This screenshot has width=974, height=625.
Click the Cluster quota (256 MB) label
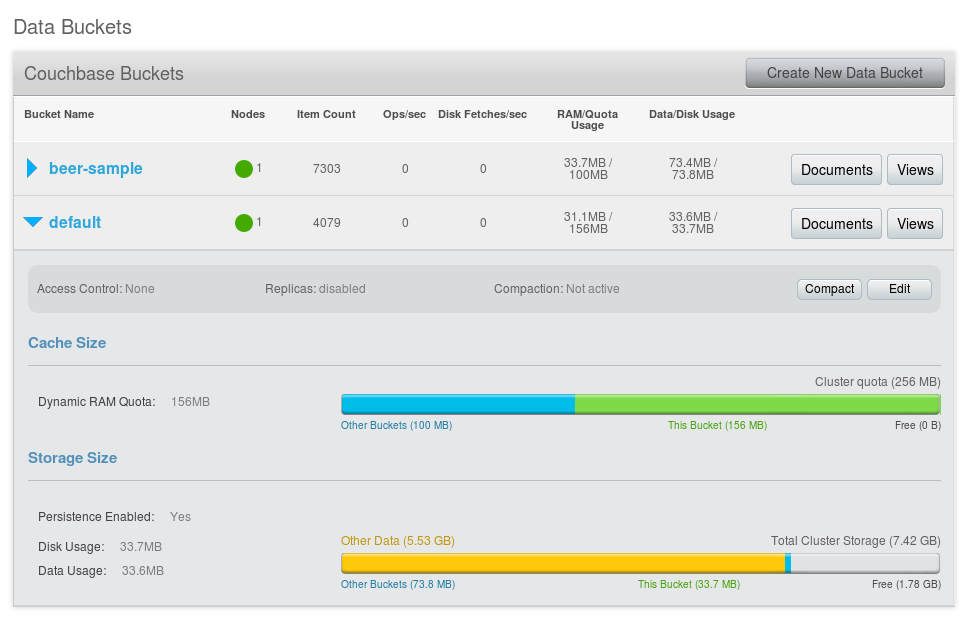pos(878,382)
